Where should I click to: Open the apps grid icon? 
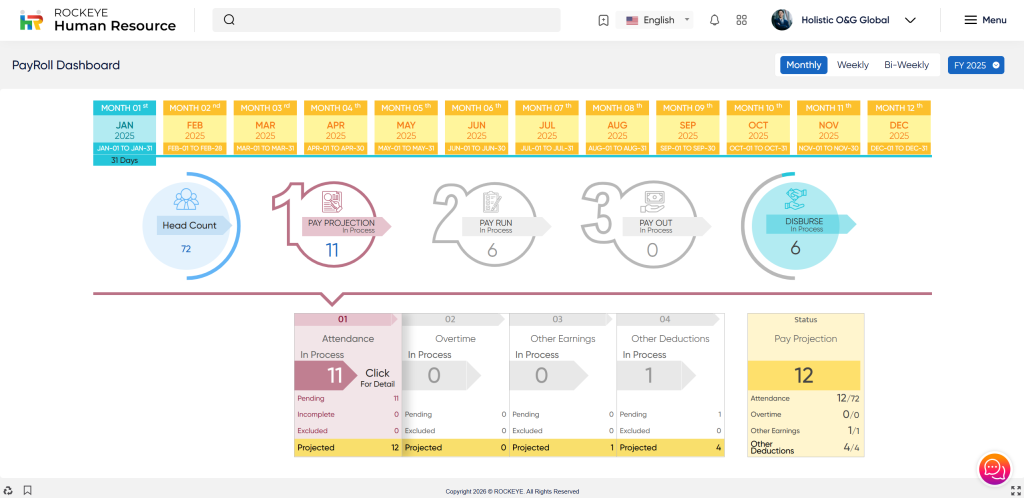(x=741, y=20)
